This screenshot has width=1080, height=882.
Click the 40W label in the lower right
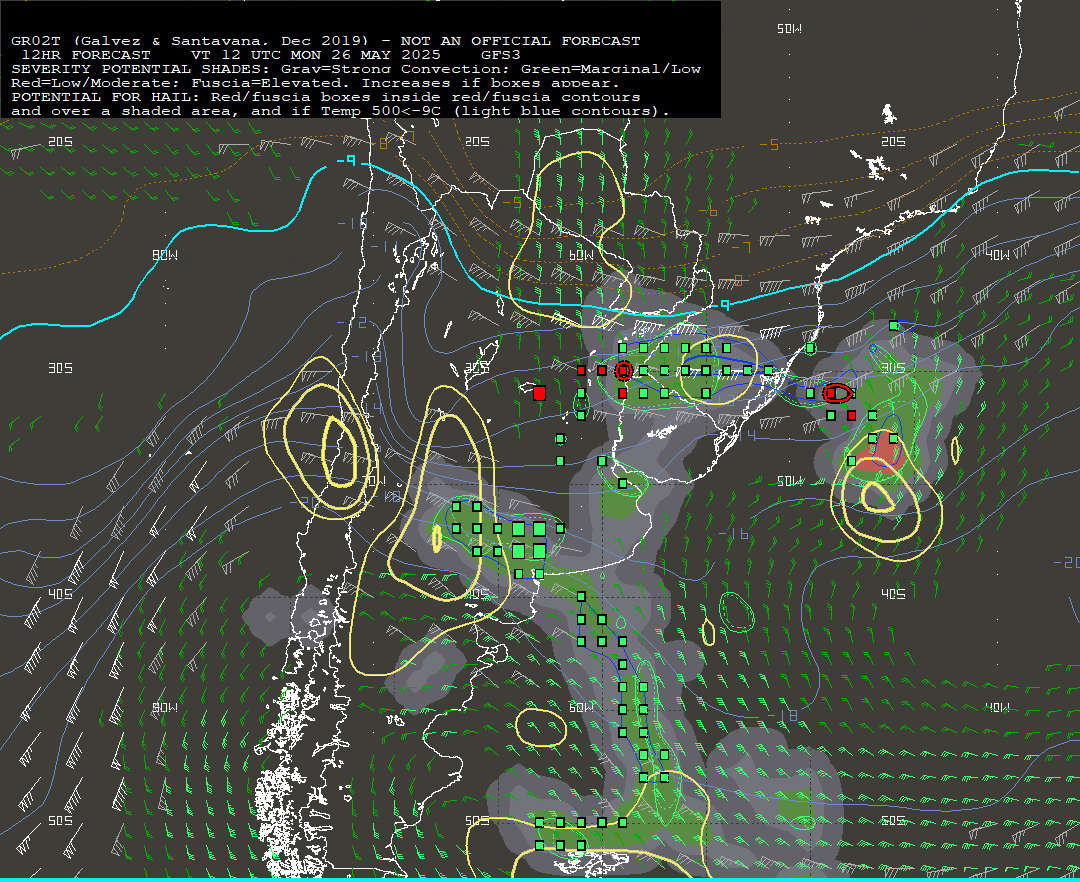(x=997, y=707)
